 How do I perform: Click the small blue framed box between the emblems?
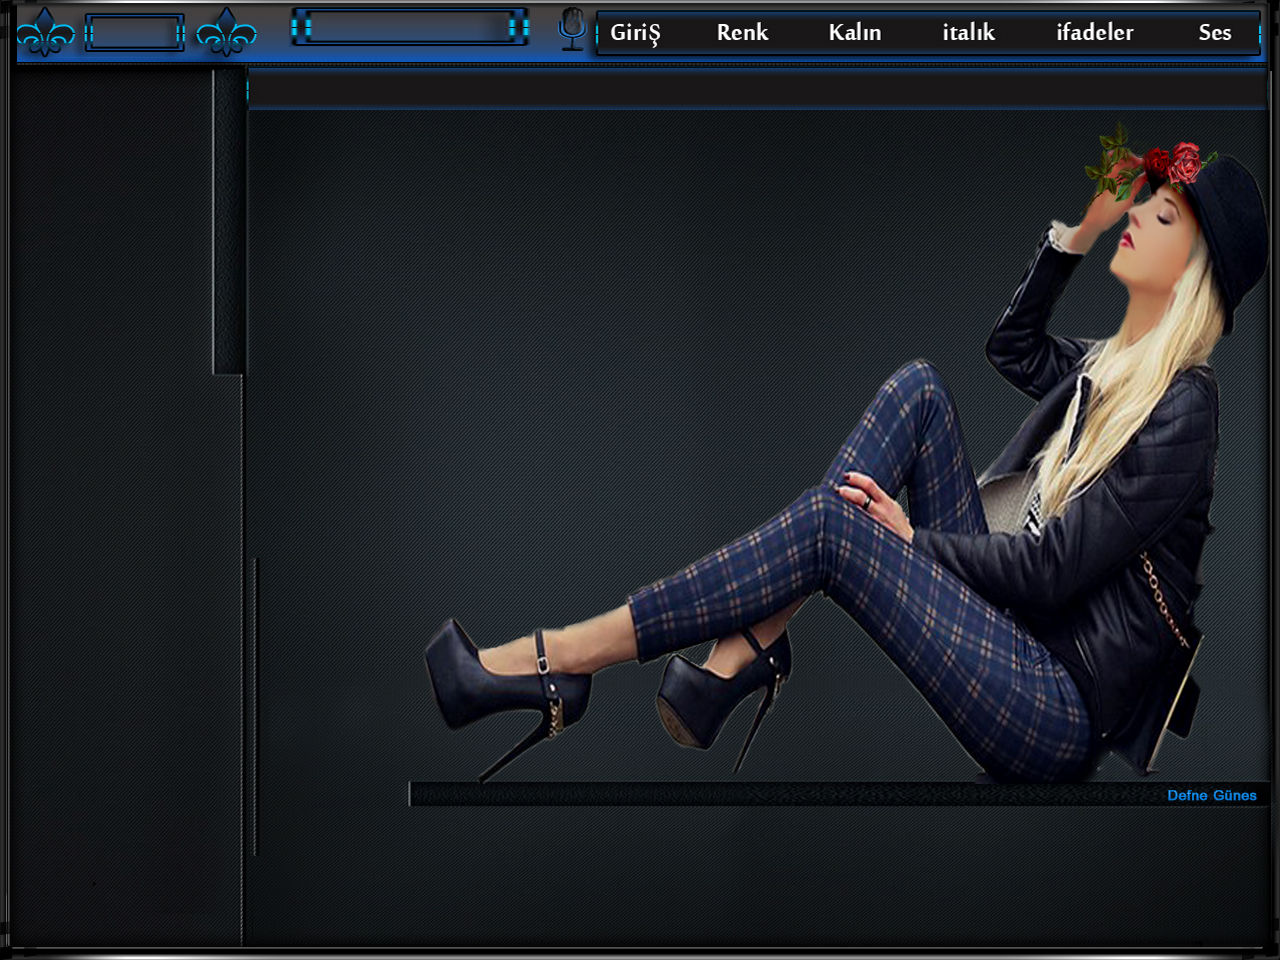[134, 34]
